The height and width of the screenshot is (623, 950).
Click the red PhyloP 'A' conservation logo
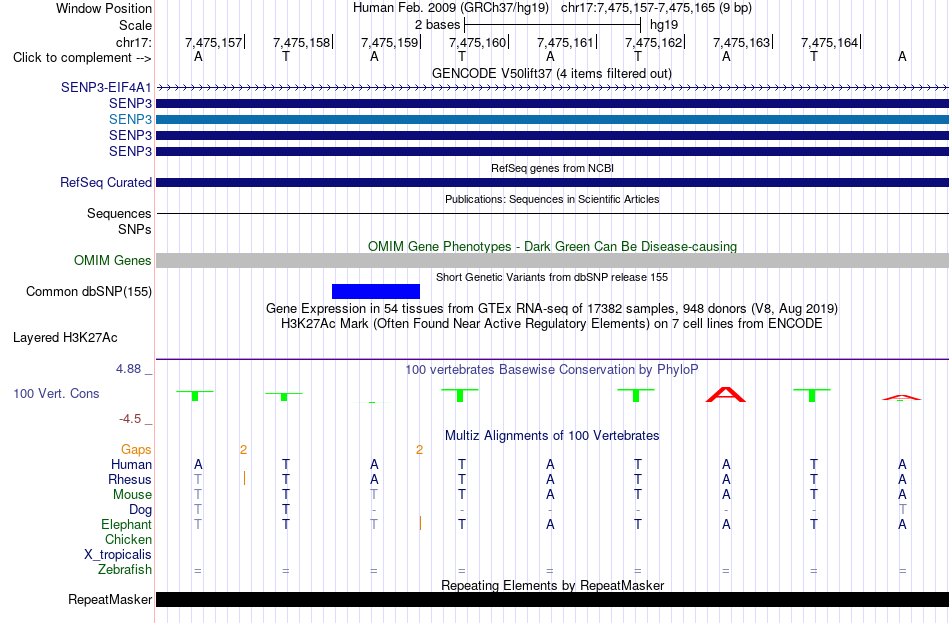[x=726, y=395]
